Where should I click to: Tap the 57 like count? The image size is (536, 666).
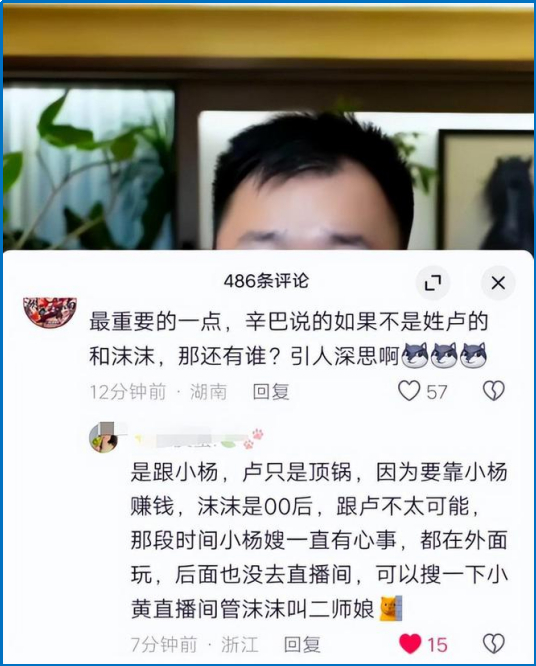pyautogui.click(x=437, y=392)
